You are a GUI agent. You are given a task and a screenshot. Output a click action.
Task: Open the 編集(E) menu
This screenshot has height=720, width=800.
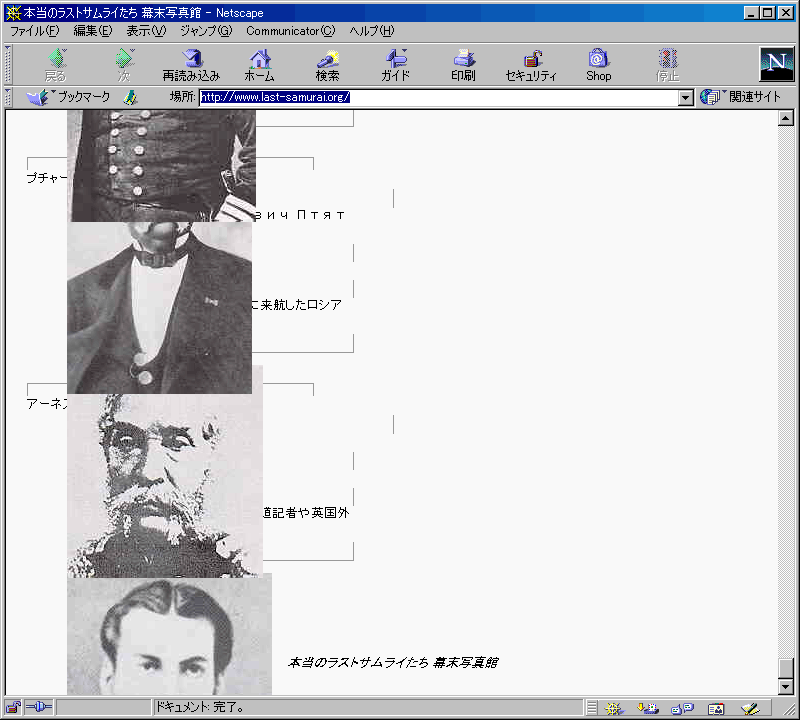pyautogui.click(x=92, y=31)
